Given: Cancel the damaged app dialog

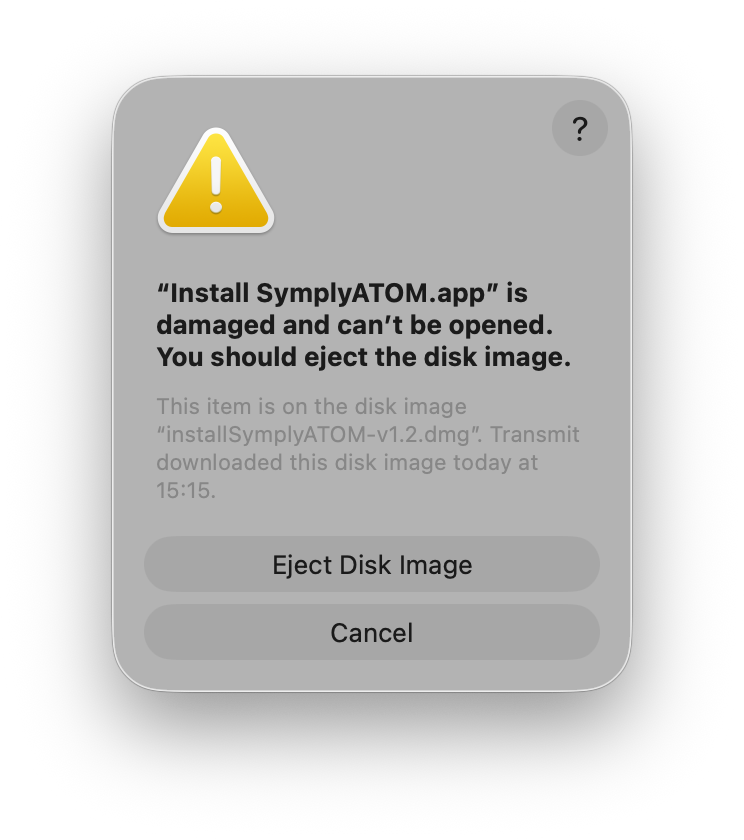Looking at the screenshot, I should pyautogui.click(x=372, y=632).
